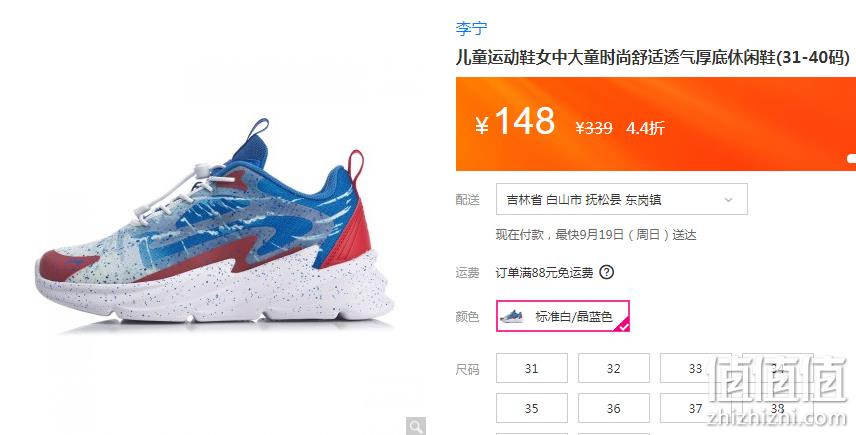
Task: Pick size 34 option
Action: (x=777, y=368)
